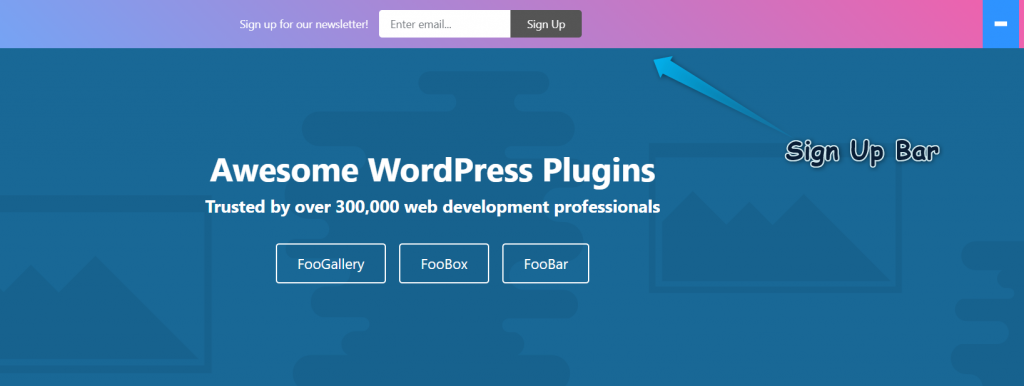Select the FooBox plugin button
Image resolution: width=1024 pixels, height=386 pixels.
444,264
